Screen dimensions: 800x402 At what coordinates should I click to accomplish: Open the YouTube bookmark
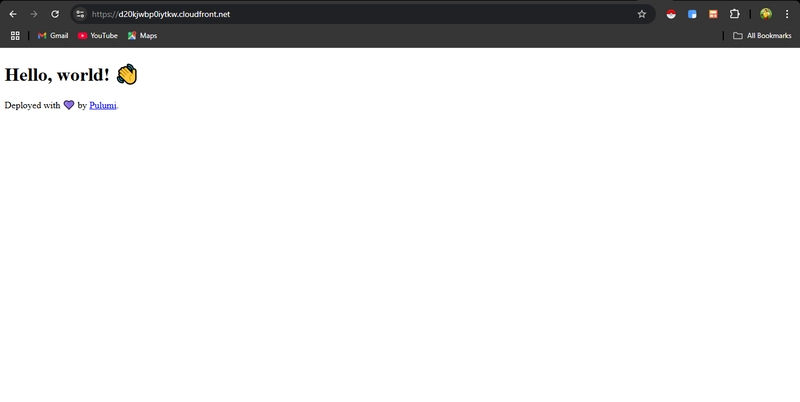(x=97, y=36)
